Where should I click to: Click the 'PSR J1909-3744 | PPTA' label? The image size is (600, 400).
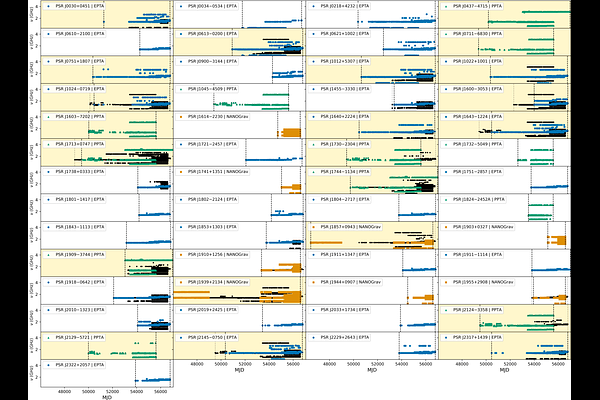(80, 255)
